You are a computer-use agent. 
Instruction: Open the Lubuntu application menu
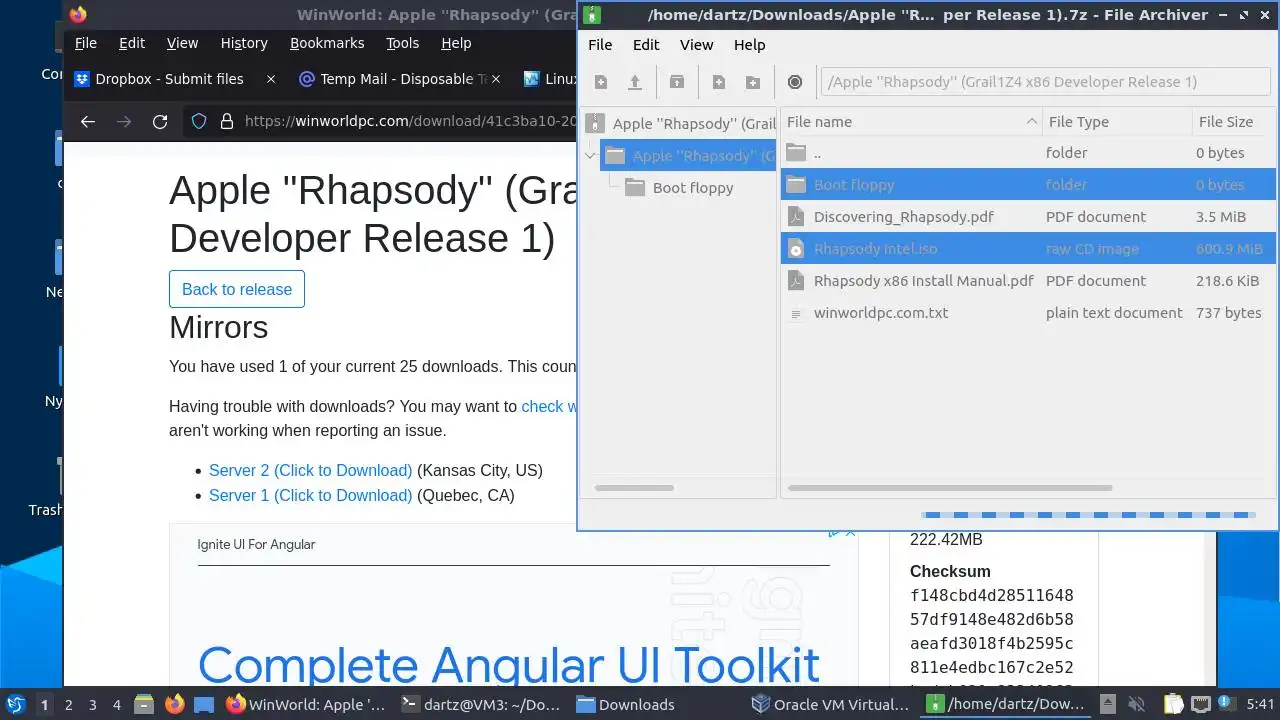[x=16, y=704]
